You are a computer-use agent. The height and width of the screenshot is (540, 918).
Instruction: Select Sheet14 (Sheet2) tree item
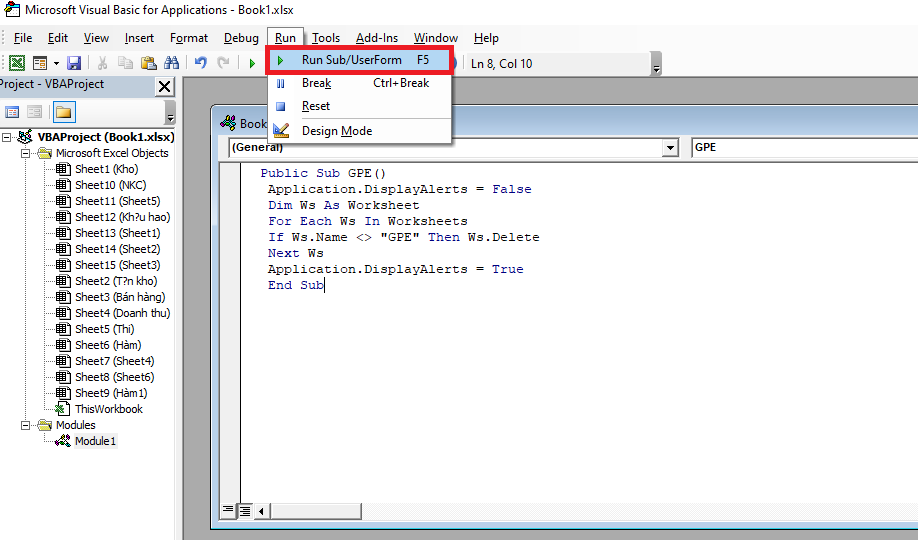click(x=118, y=250)
